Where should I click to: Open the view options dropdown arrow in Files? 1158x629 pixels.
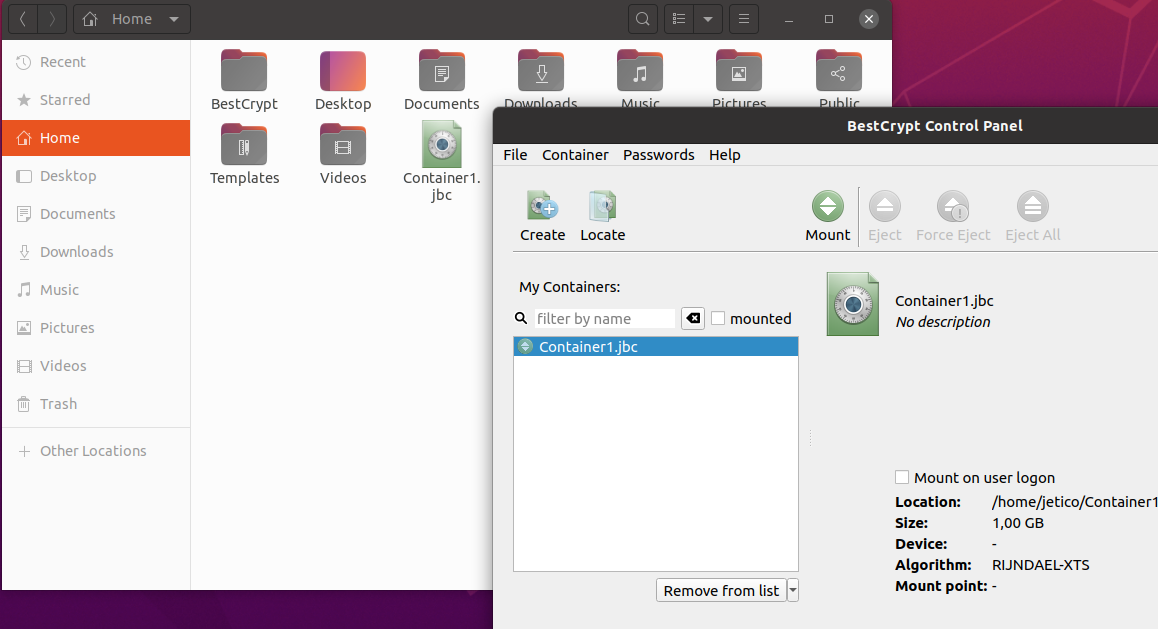[x=708, y=19]
